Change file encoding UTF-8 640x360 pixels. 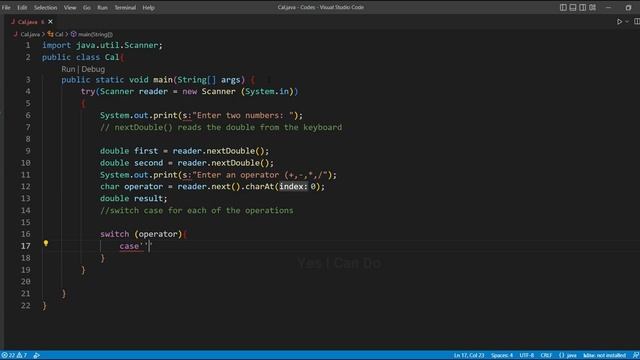click(x=527, y=356)
